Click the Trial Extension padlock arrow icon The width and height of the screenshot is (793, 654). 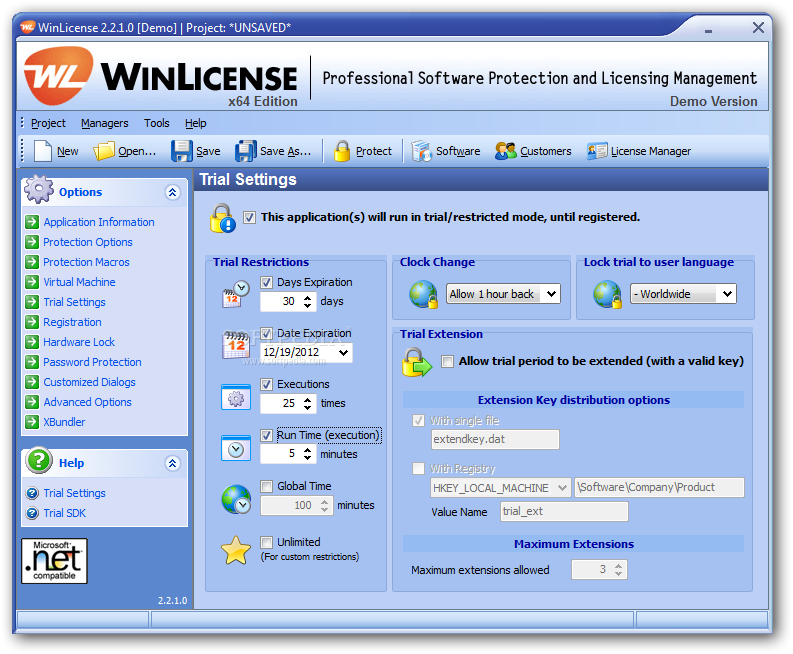[x=417, y=362]
